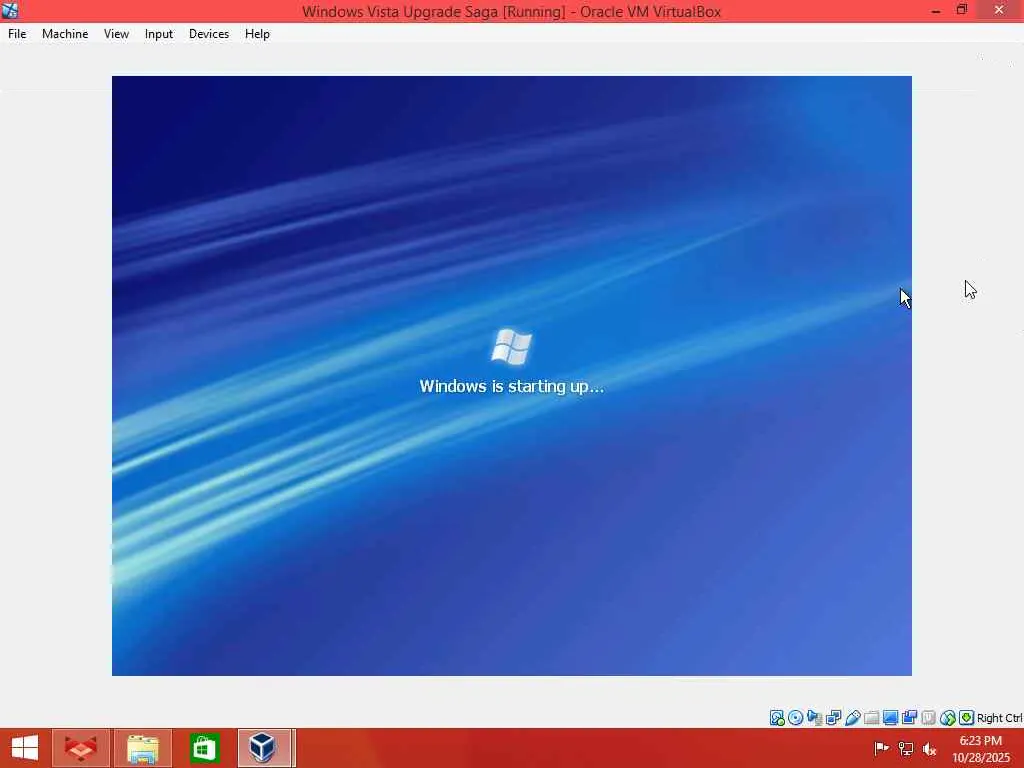Click the optical disc drive status icon
Image resolution: width=1024 pixels, height=768 pixels.
coord(795,718)
